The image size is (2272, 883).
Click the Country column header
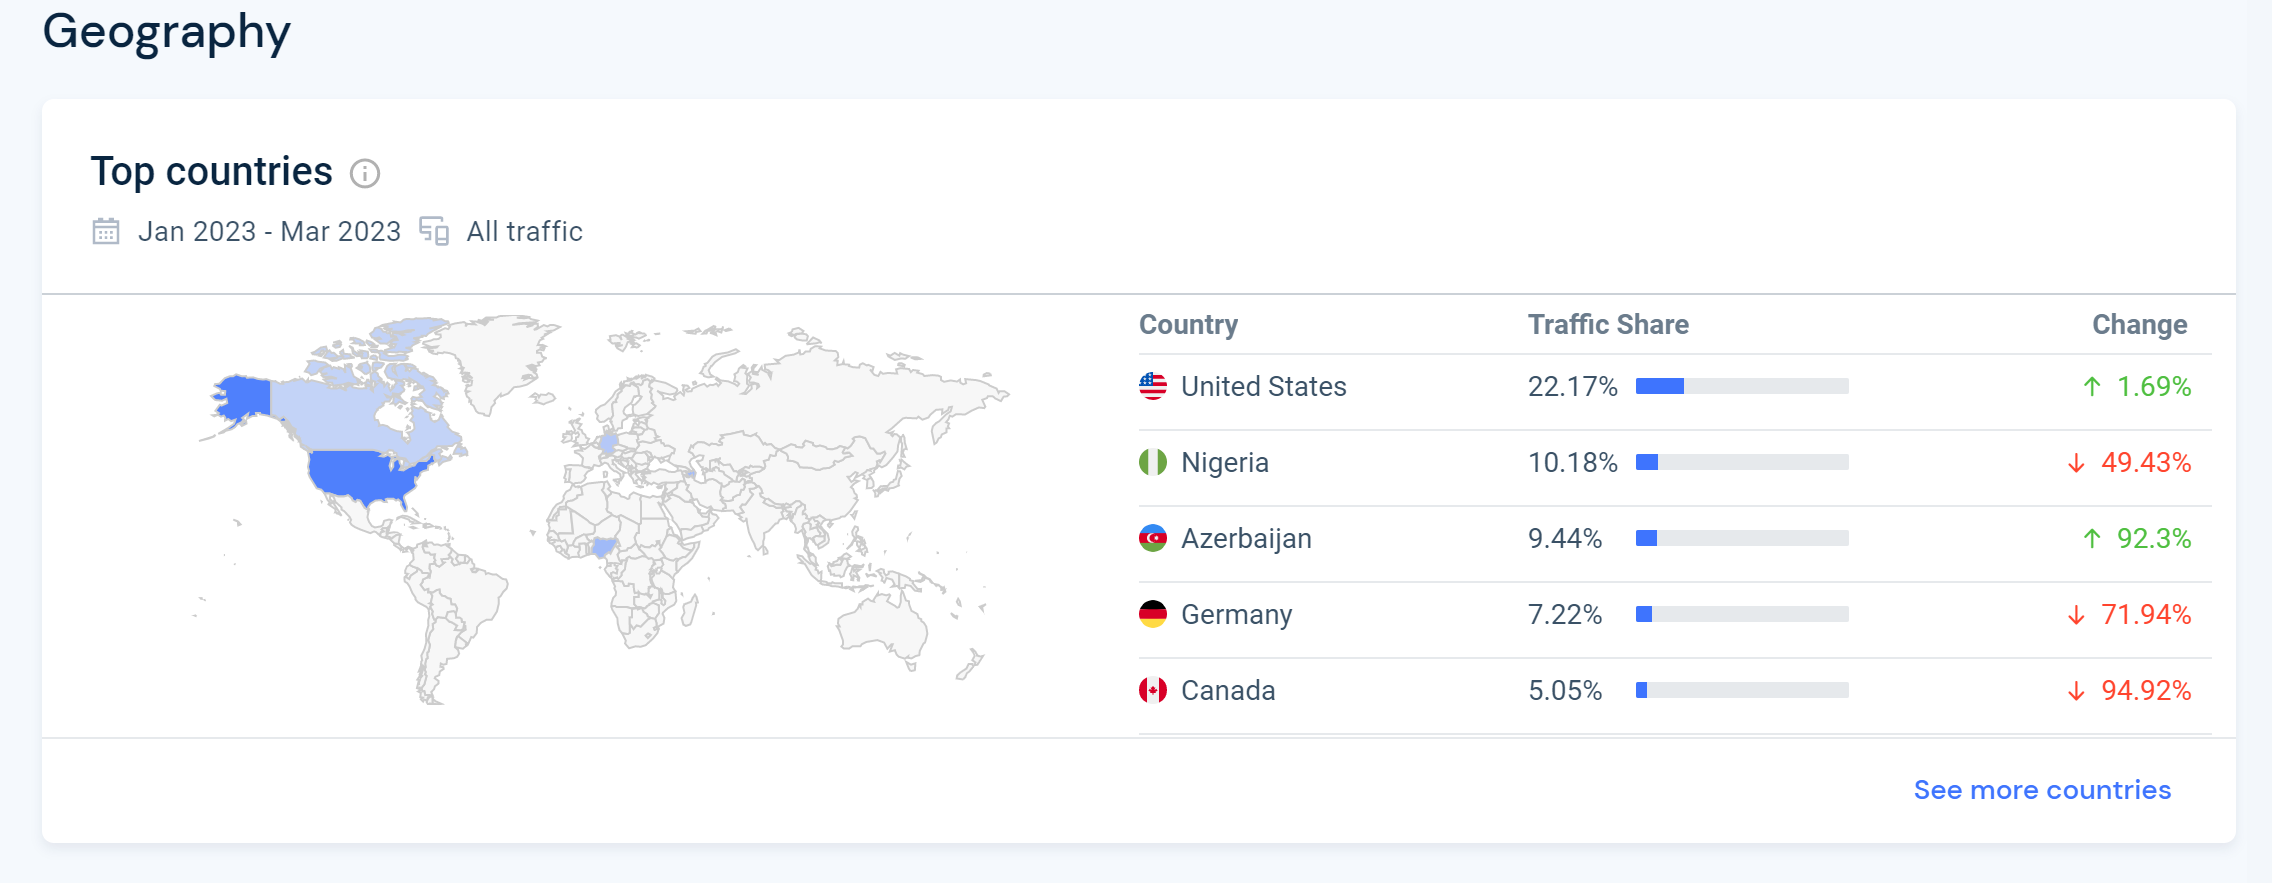point(1188,325)
